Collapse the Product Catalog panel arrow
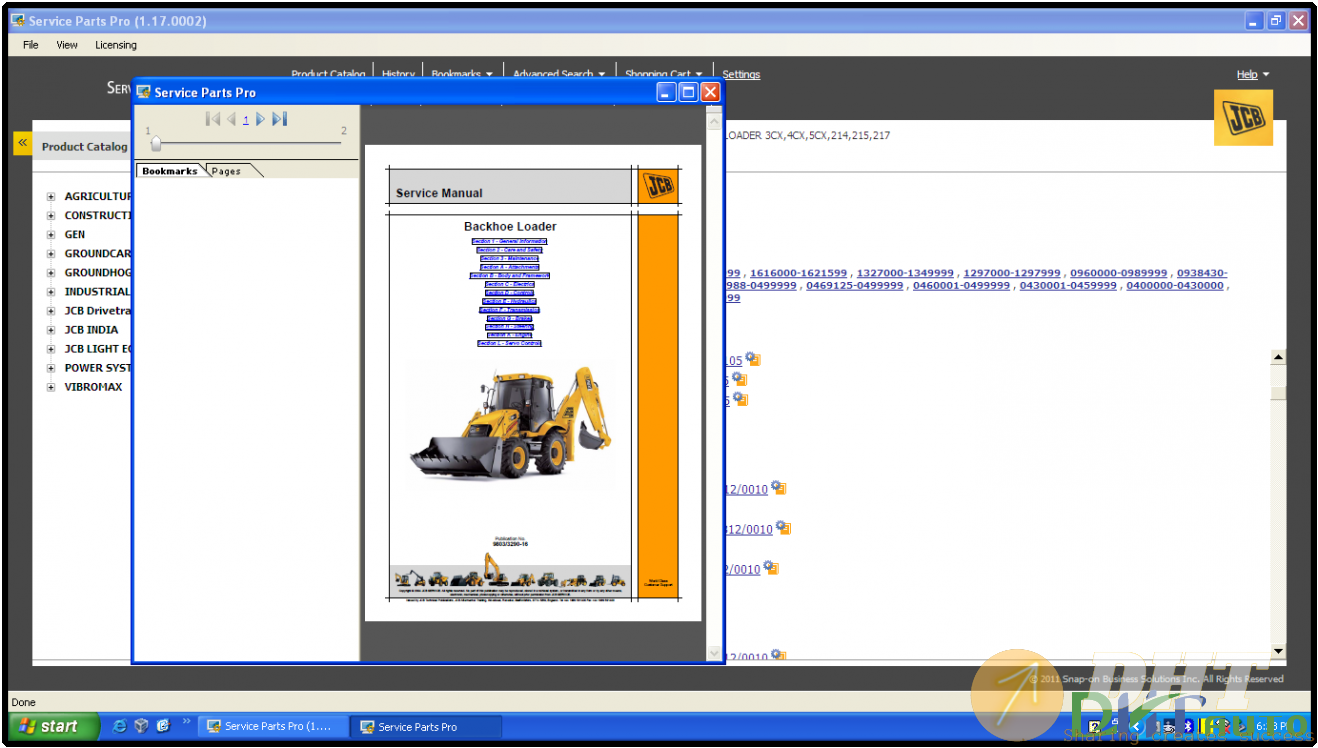Viewport: 1318px width, 748px height. pos(22,143)
